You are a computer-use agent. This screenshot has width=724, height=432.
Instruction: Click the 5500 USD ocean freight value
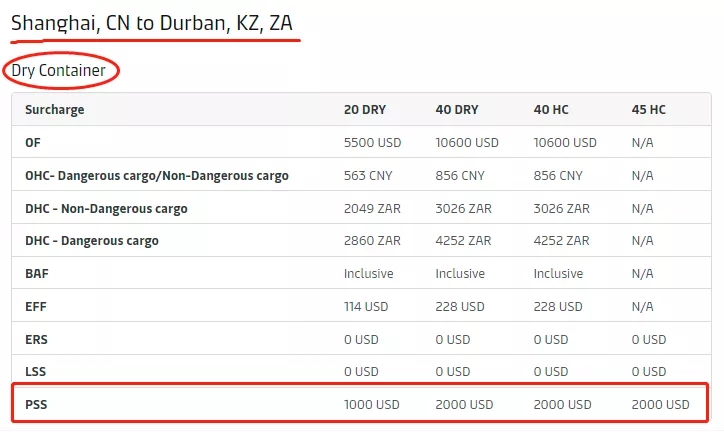[372, 143]
